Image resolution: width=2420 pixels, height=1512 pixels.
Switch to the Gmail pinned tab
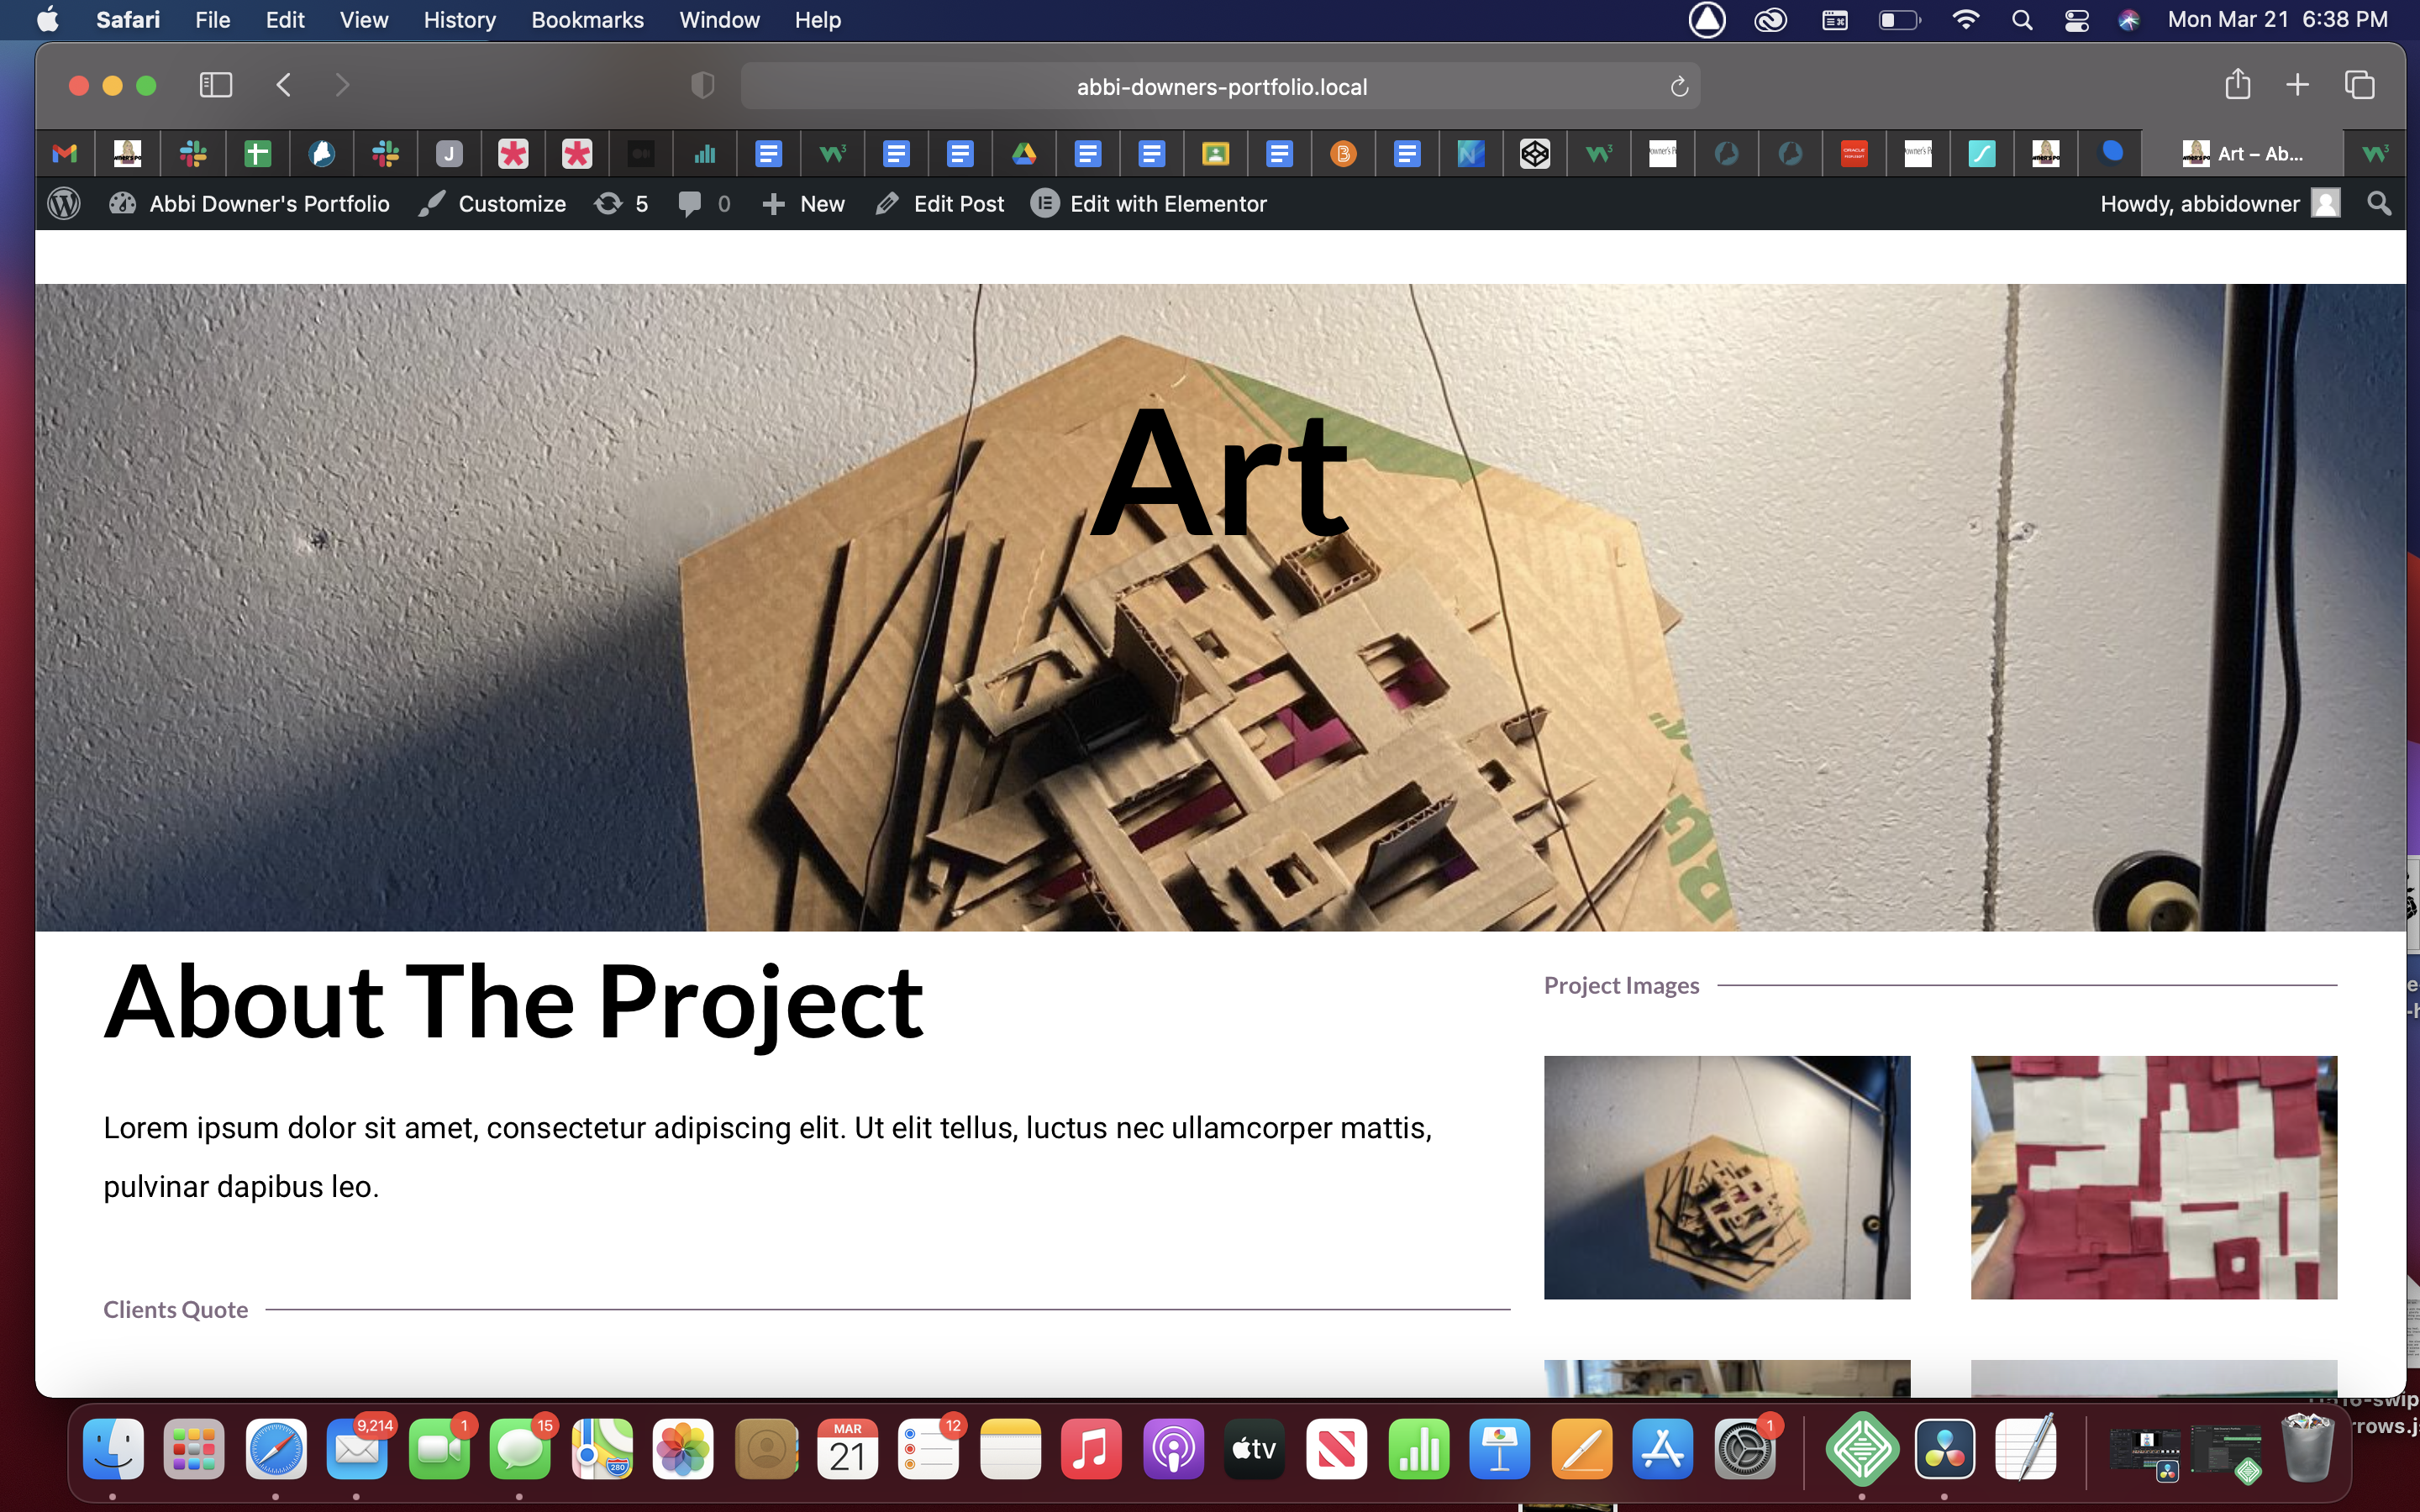65,154
